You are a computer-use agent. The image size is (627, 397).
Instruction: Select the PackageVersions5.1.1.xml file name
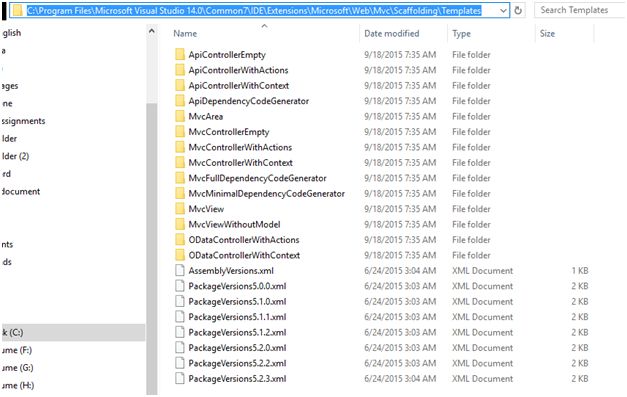tap(237, 317)
